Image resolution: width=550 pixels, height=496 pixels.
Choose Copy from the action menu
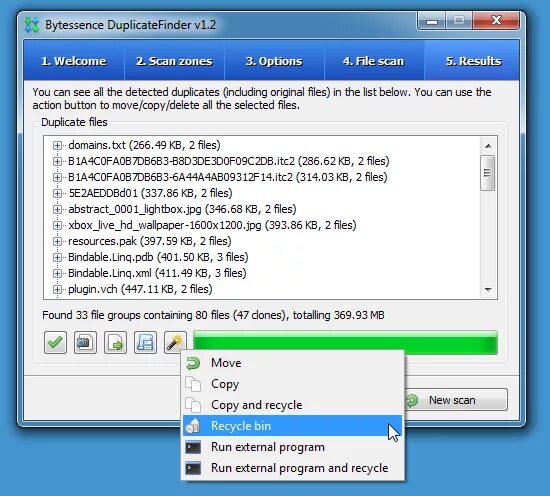pyautogui.click(x=293, y=384)
